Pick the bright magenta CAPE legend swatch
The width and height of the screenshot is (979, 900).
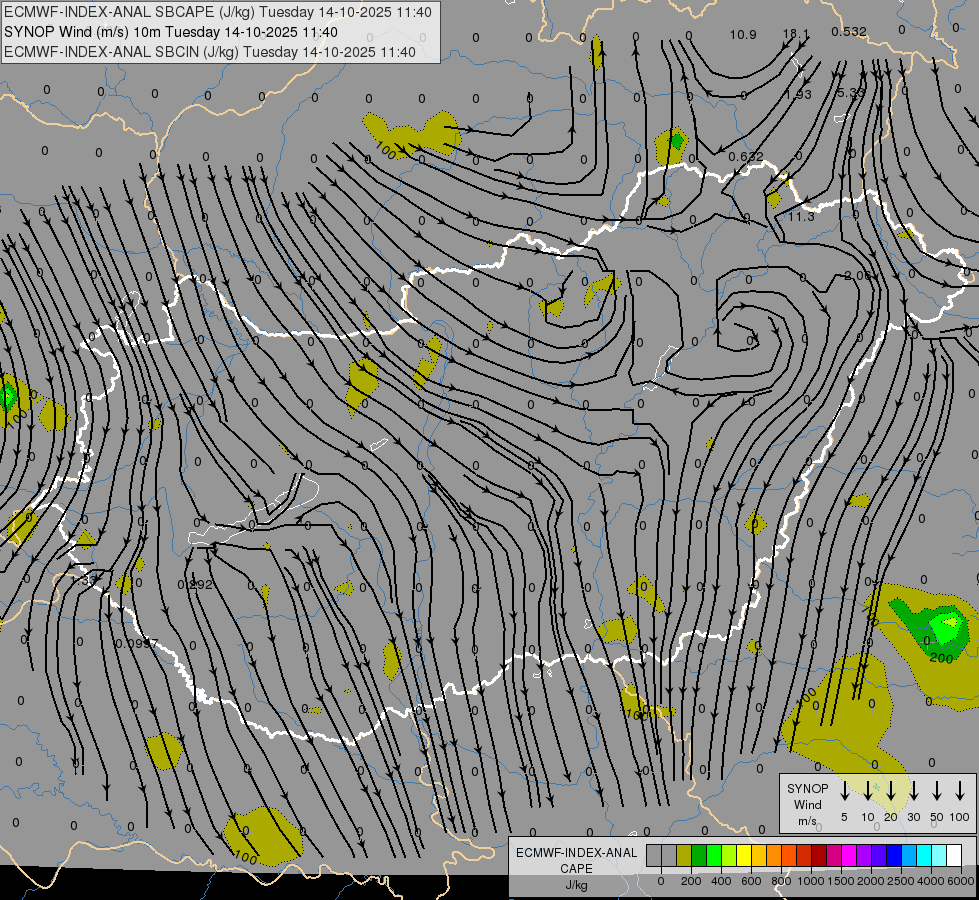pyautogui.click(x=849, y=855)
